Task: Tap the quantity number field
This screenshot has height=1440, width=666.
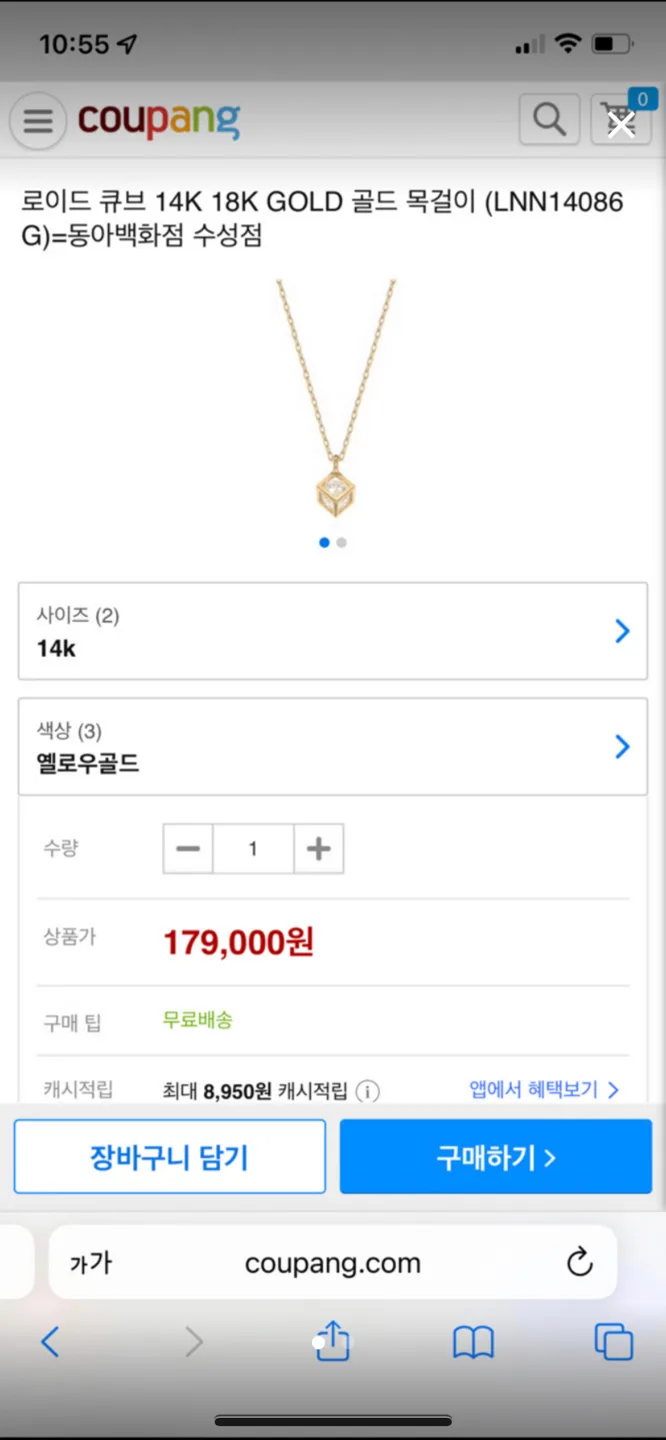Action: pos(253,848)
